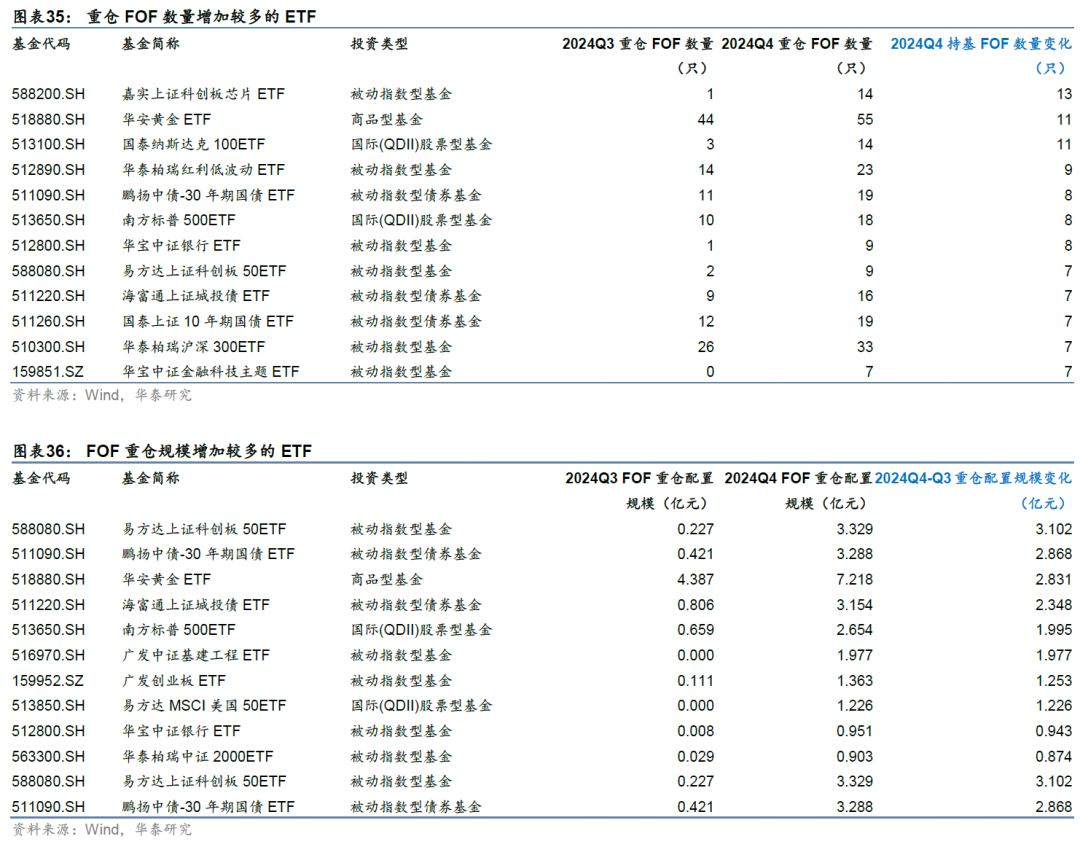Click the value 7.218 in 图表36
This screenshot has height=847, width=1080.
coord(854,580)
